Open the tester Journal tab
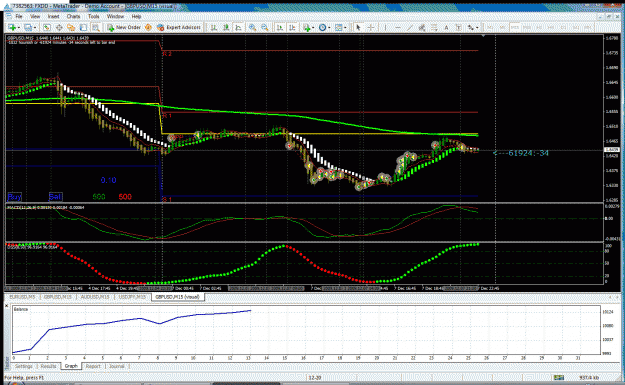Viewport: 625px width, 385px height. [x=117, y=366]
